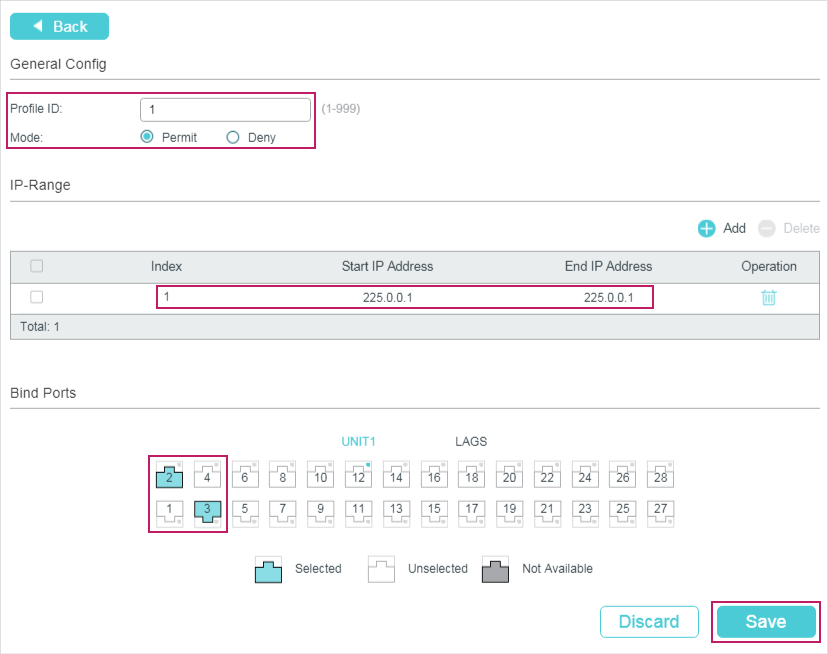Select the Permit mode radio button
The height and width of the screenshot is (654, 828).
(x=147, y=137)
